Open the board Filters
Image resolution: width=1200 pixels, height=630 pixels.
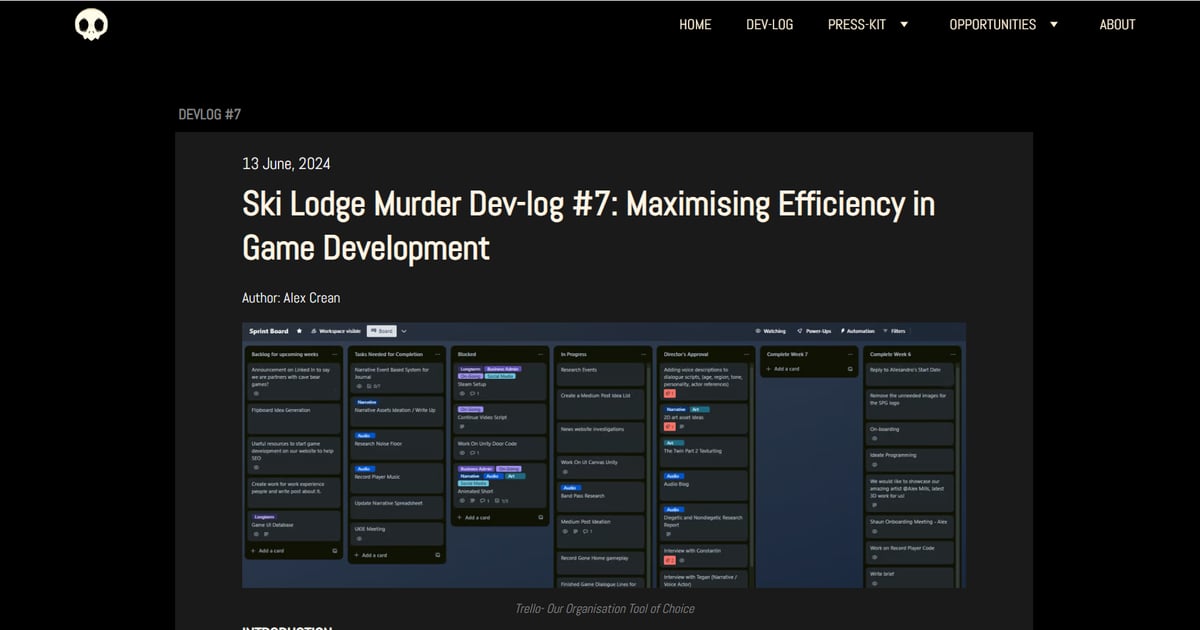897,330
